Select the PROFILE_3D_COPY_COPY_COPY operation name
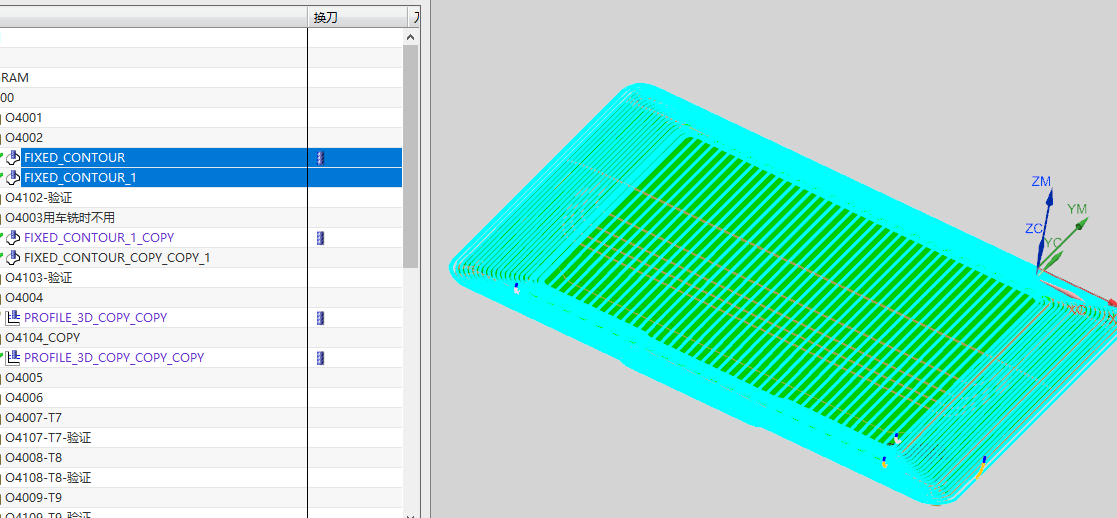This screenshot has width=1117, height=518. [114, 358]
